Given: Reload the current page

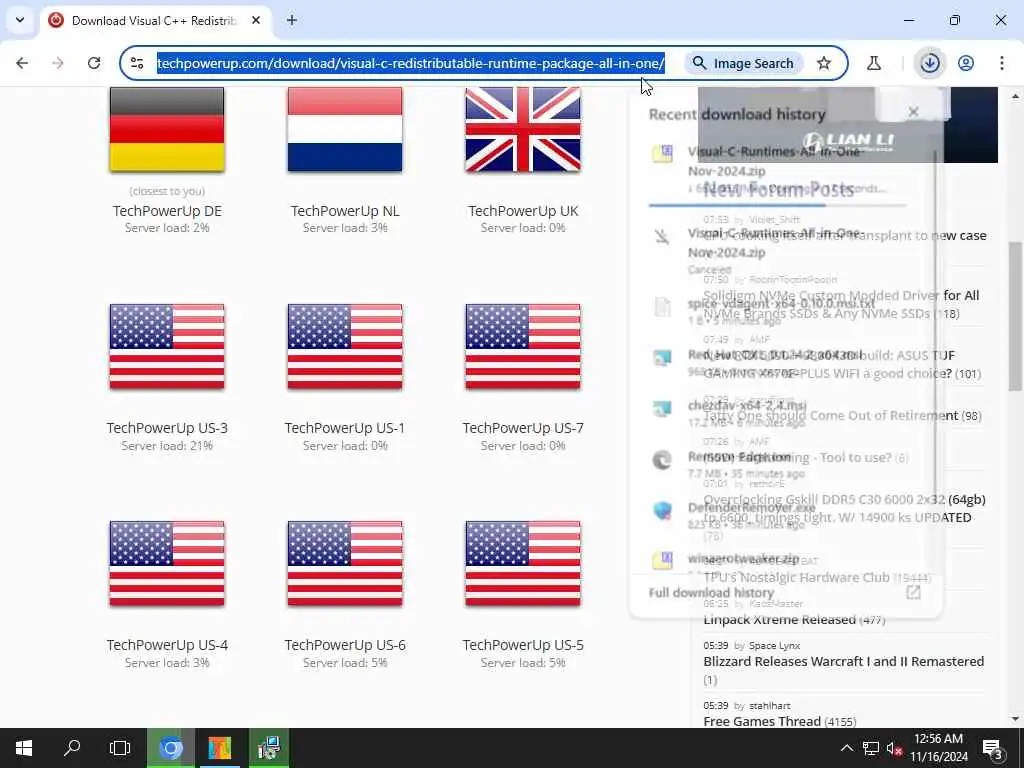Looking at the screenshot, I should point(94,63).
